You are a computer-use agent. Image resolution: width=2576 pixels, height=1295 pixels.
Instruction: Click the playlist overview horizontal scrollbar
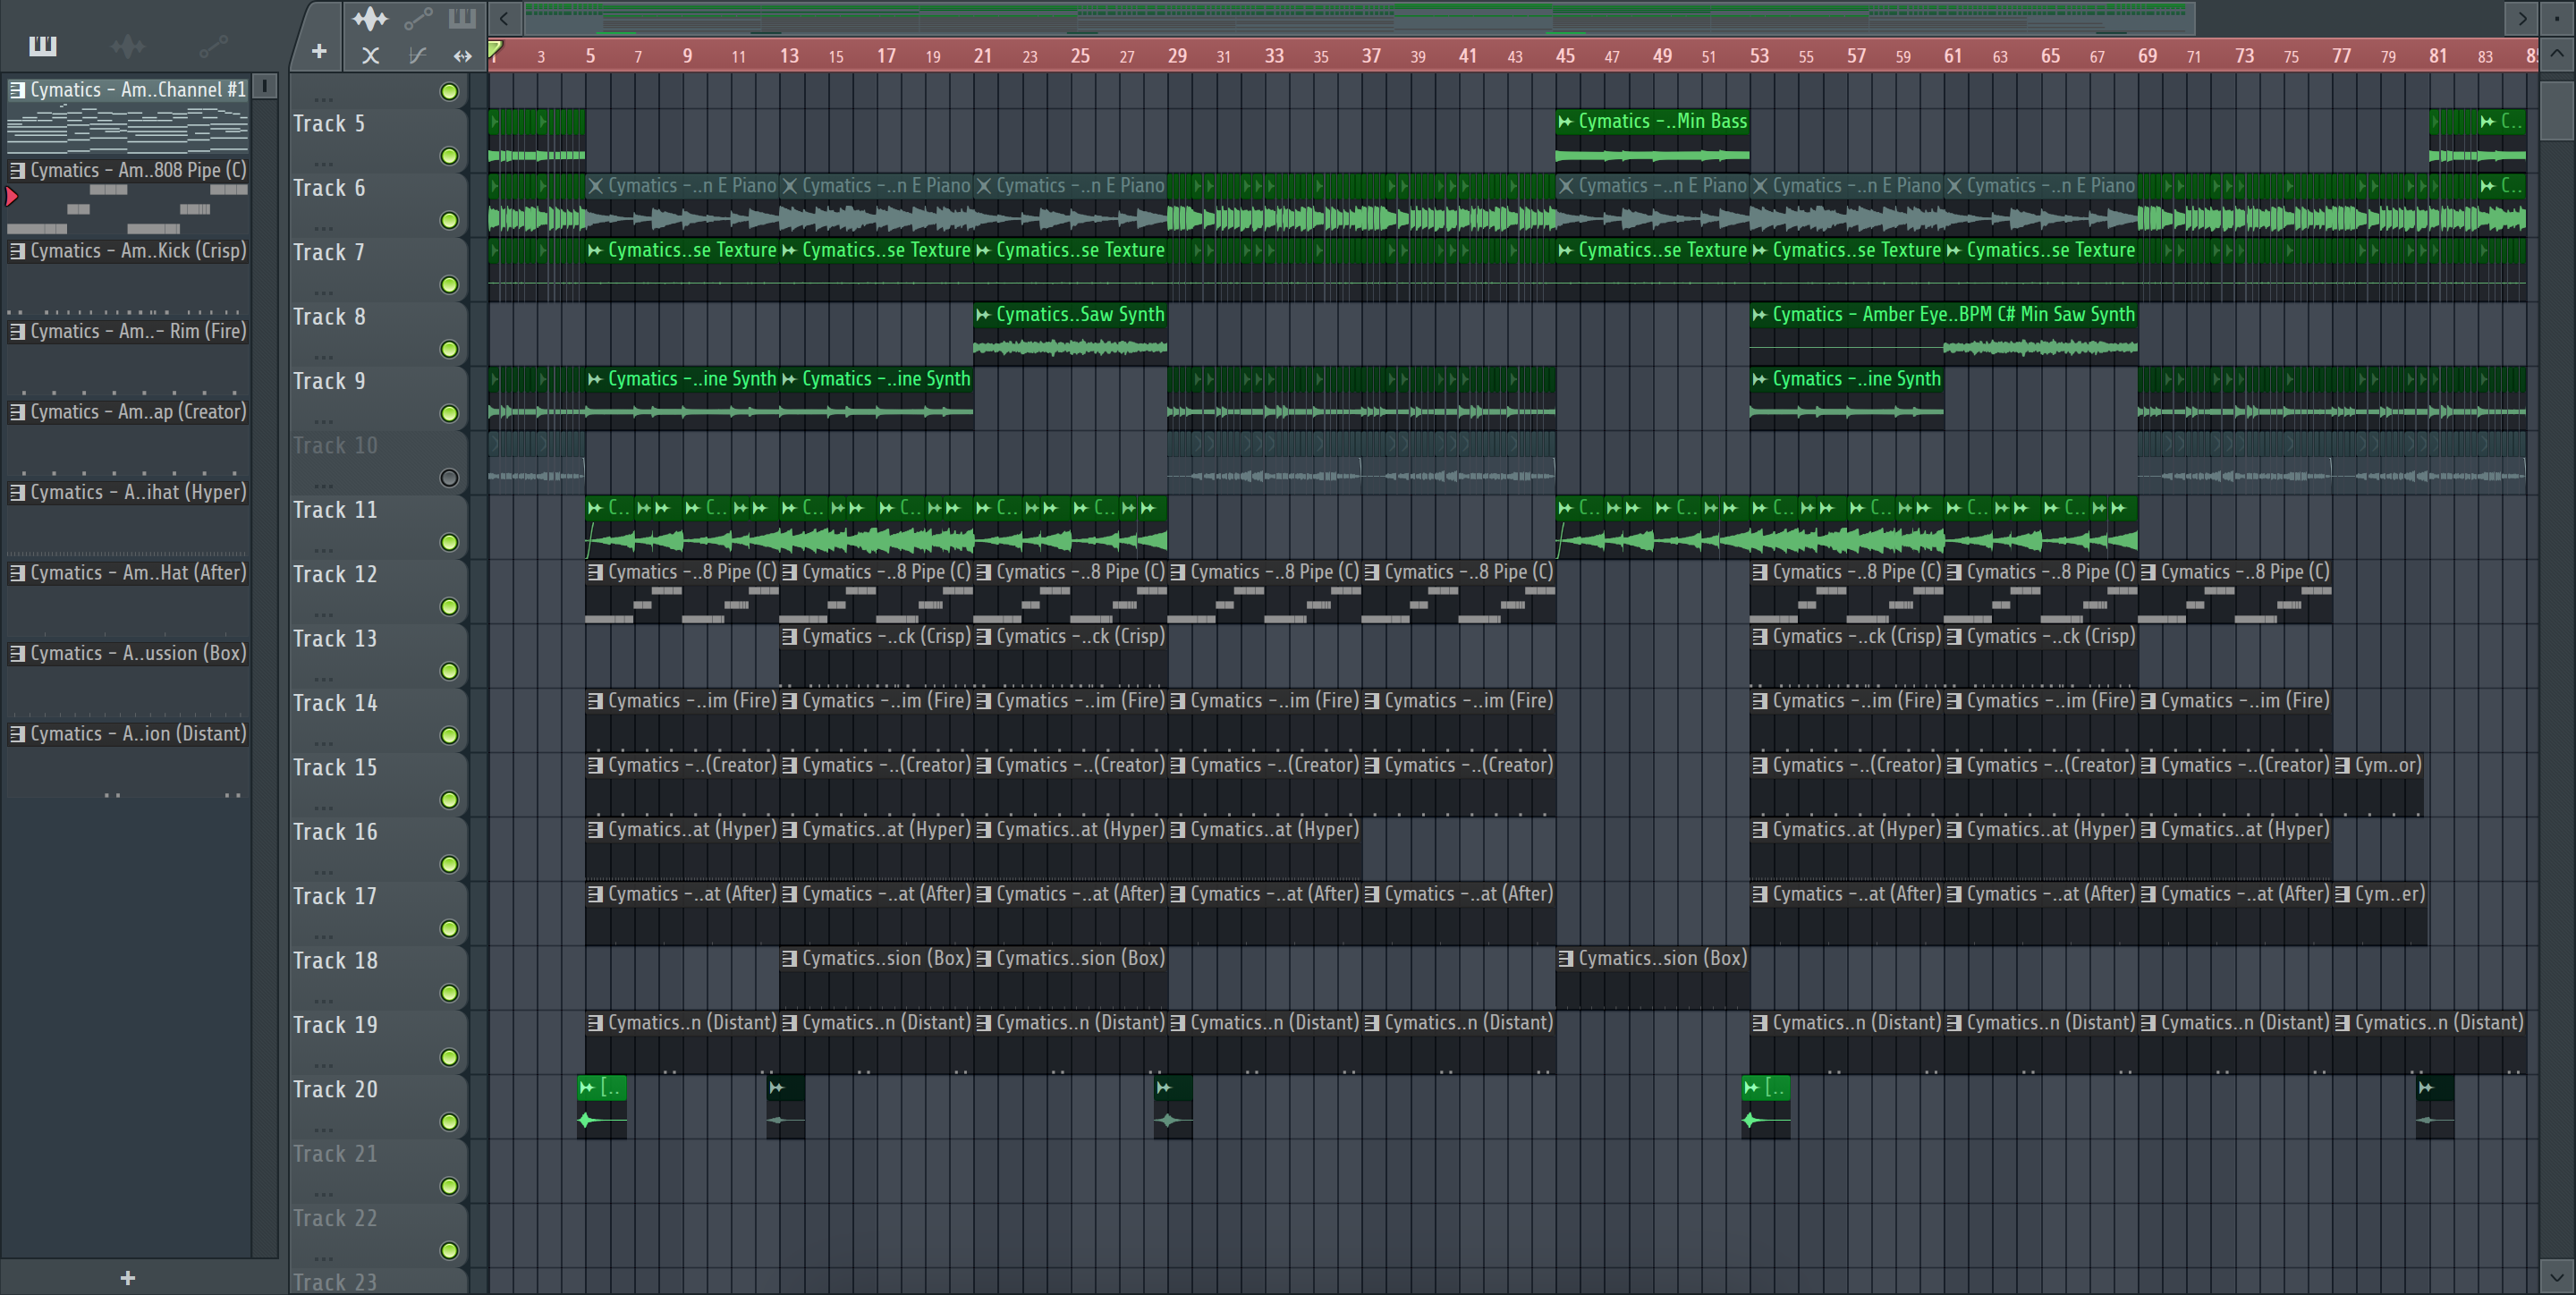(x=1360, y=18)
